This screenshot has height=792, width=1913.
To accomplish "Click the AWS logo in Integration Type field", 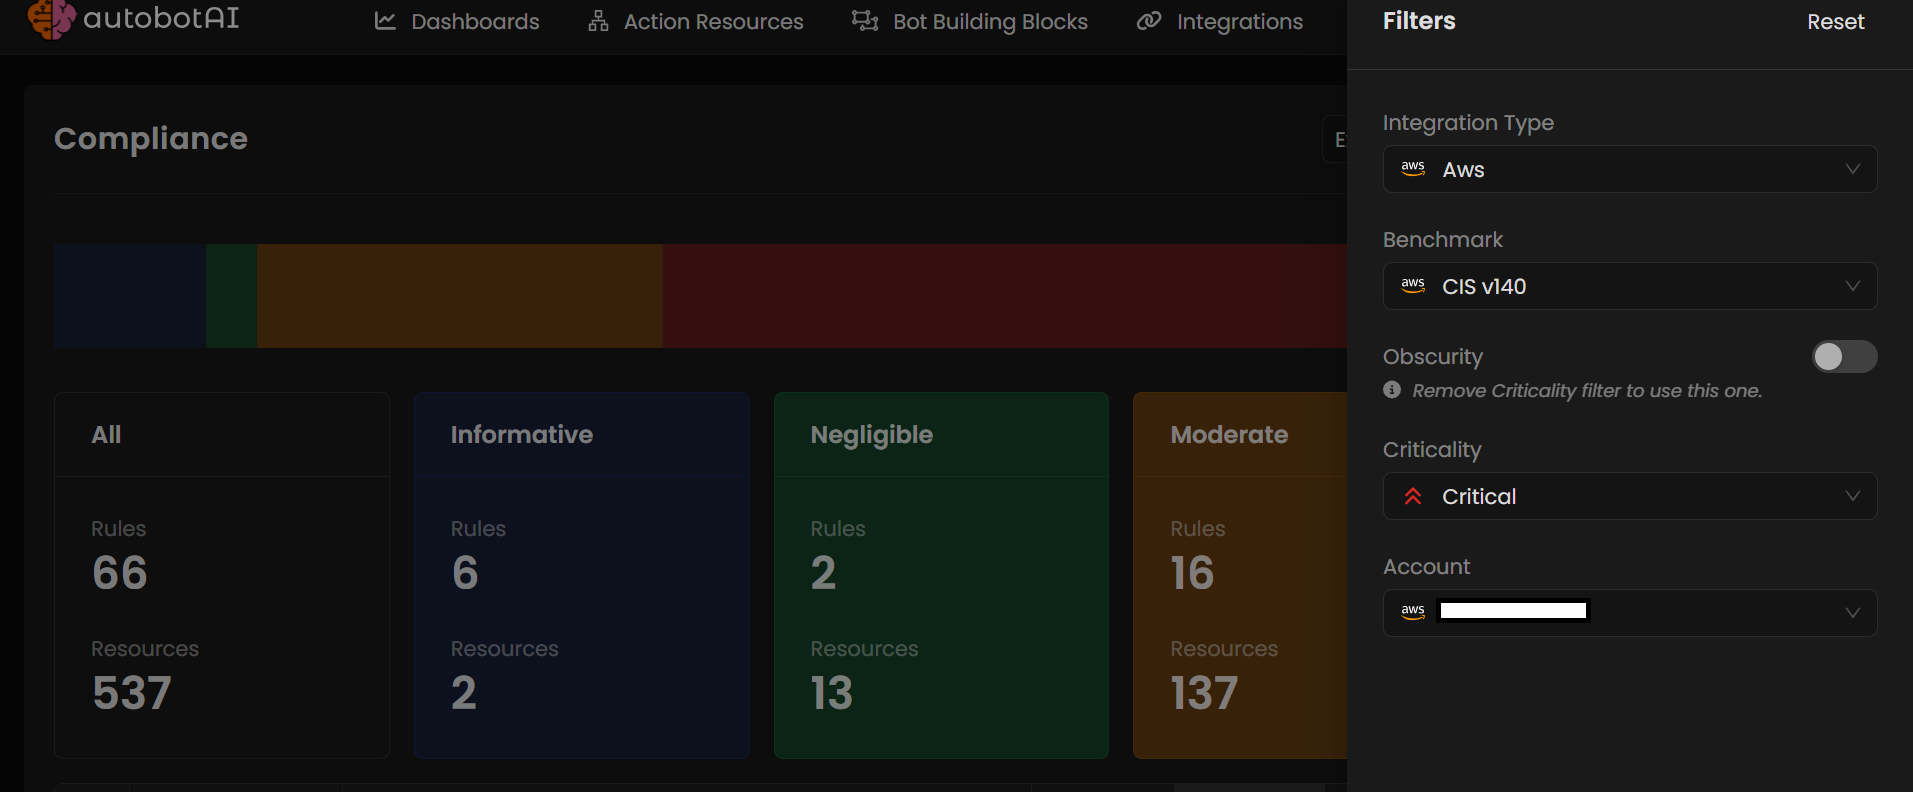I will tap(1413, 169).
